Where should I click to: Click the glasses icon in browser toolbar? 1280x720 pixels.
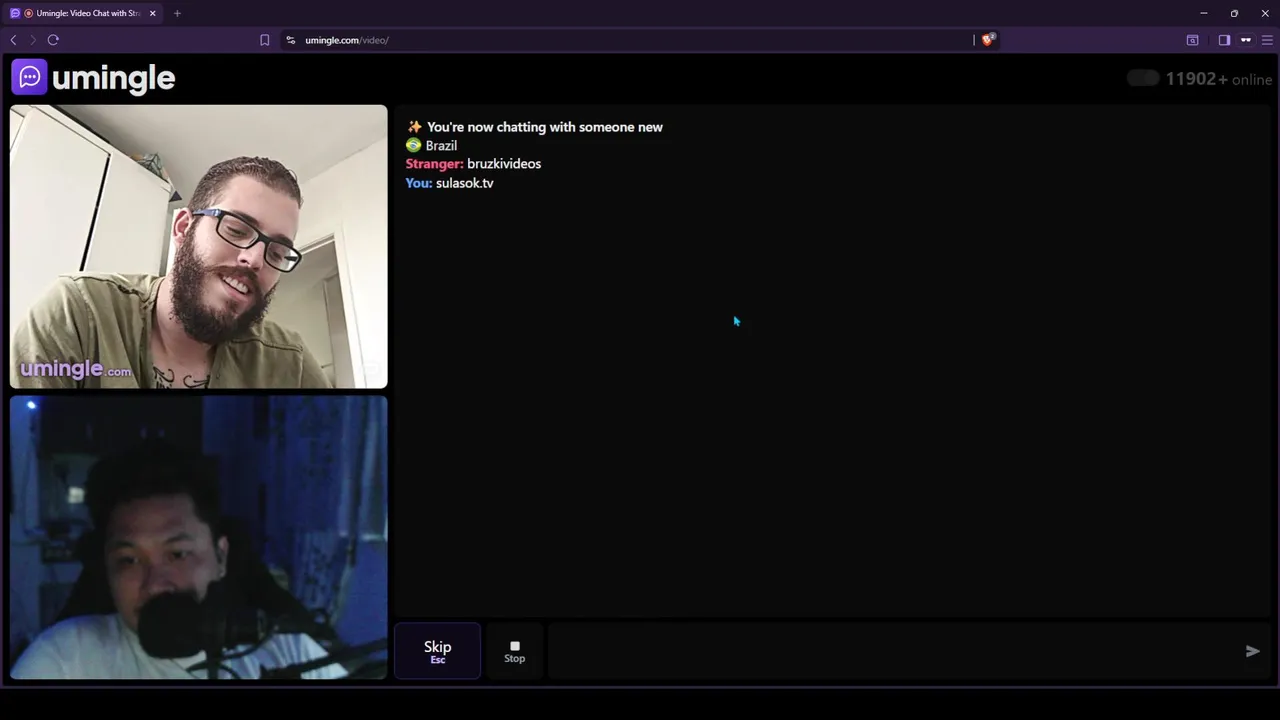tap(1246, 40)
